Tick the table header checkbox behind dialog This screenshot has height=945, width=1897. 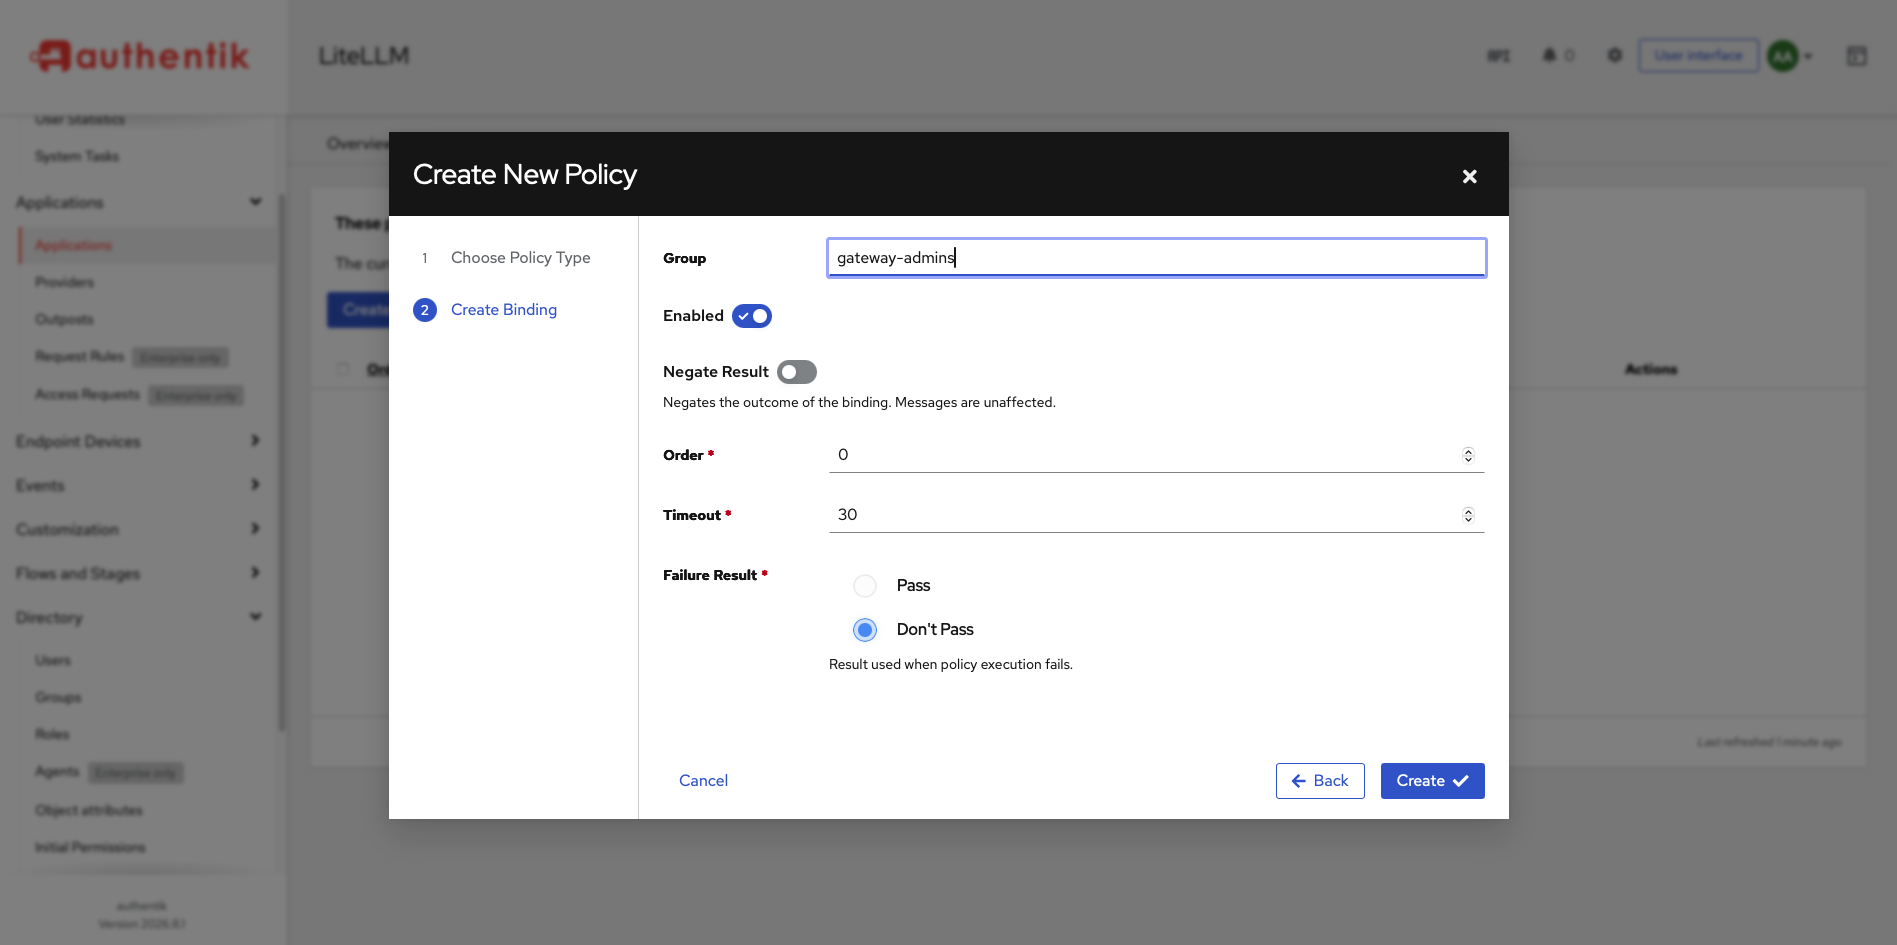click(343, 369)
